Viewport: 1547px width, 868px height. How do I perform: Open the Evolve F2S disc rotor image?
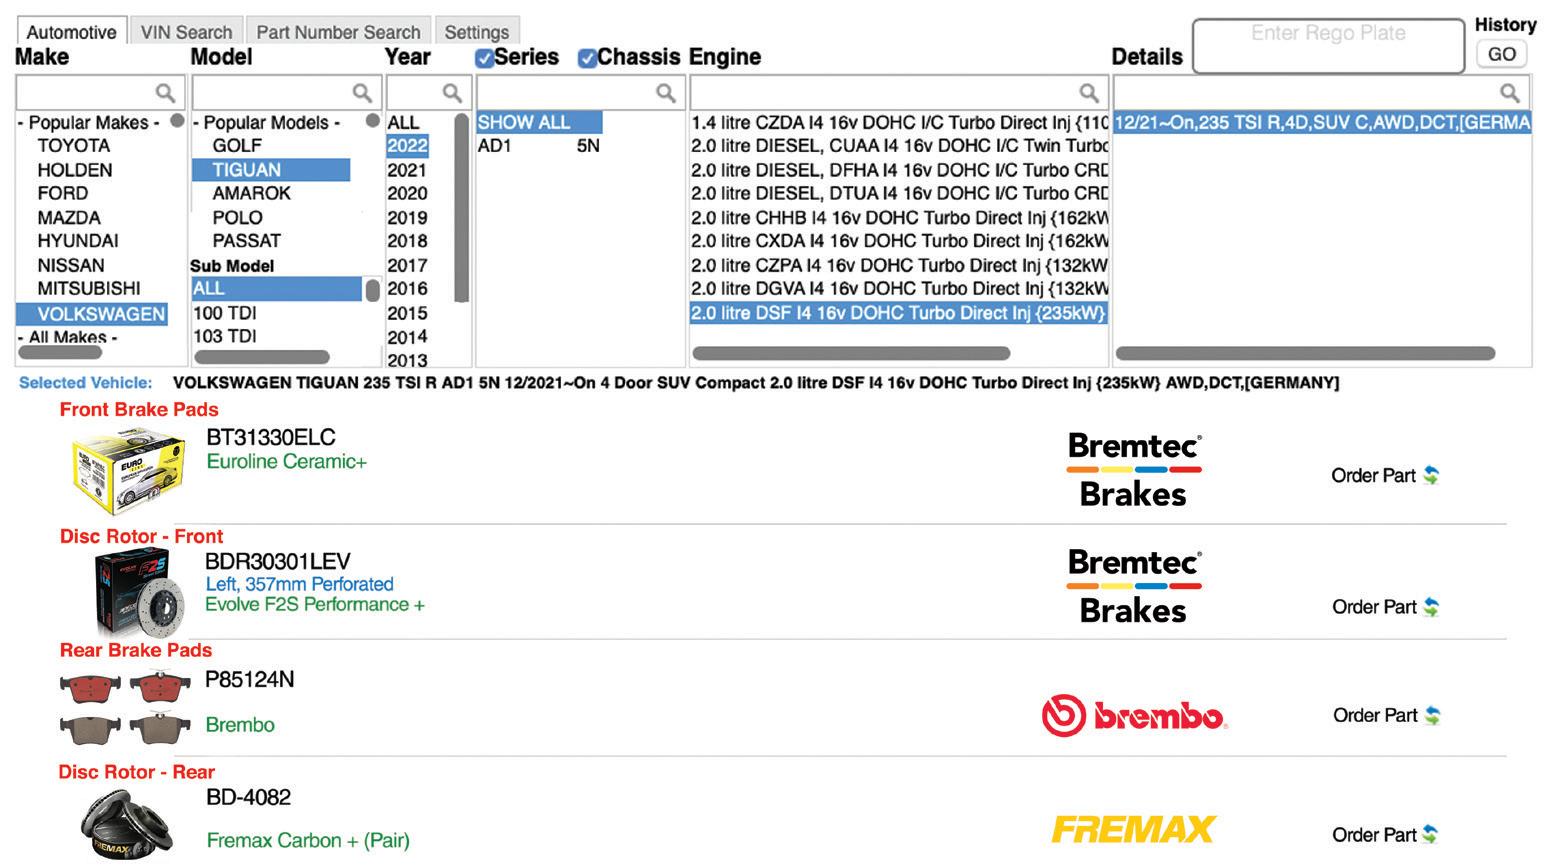pyautogui.click(x=140, y=592)
